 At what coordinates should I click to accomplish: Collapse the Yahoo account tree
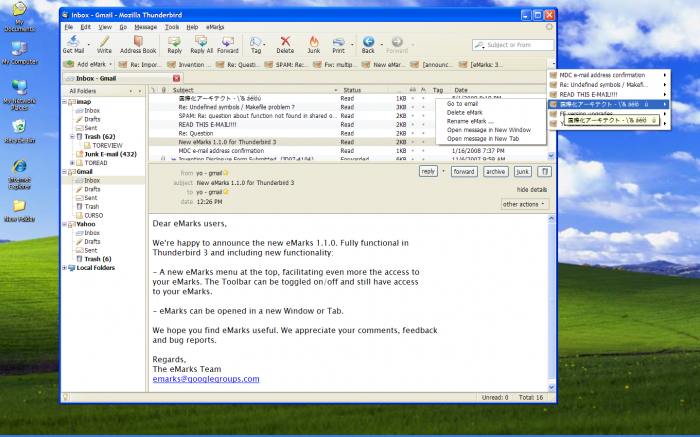(x=65, y=224)
